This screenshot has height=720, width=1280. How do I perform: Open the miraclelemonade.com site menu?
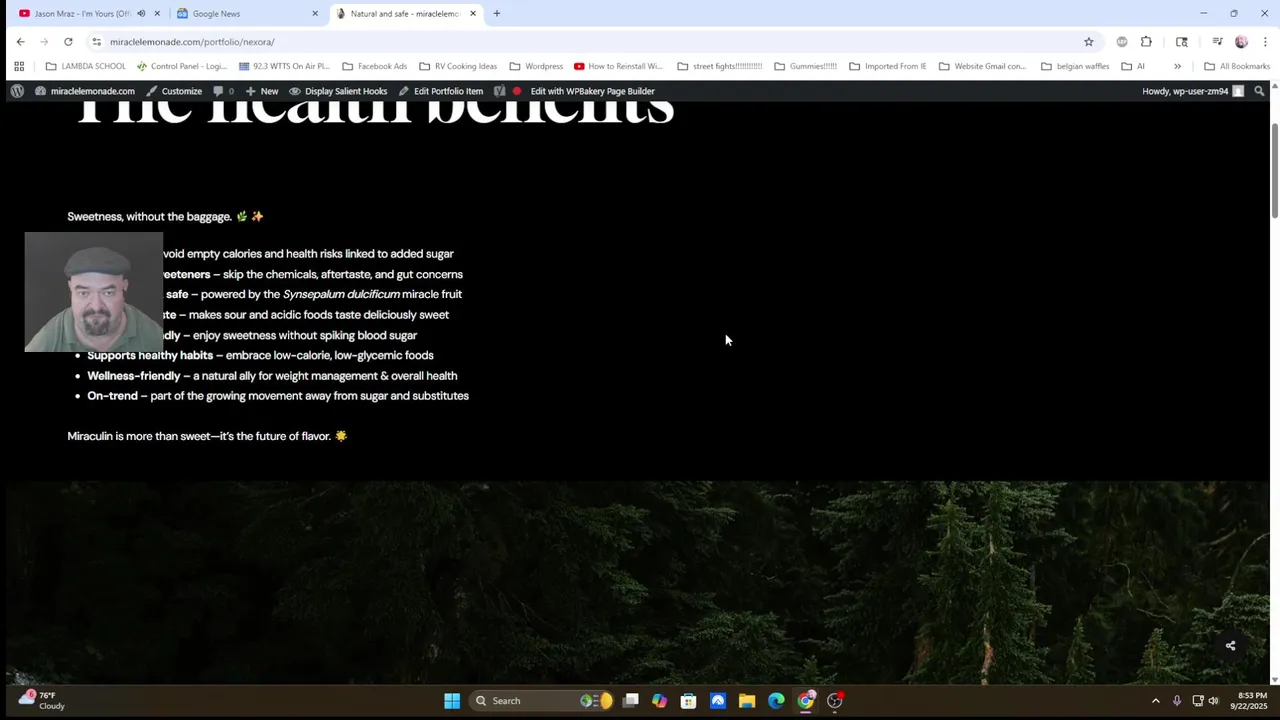coord(84,91)
